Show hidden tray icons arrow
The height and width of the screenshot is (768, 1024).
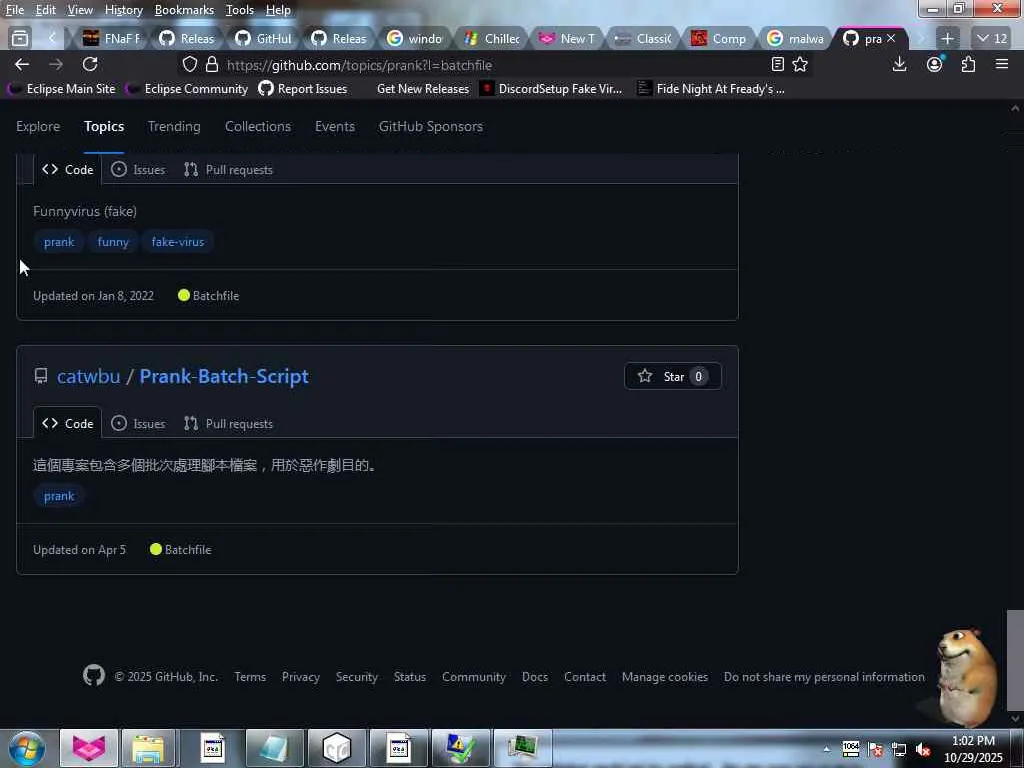click(827, 750)
